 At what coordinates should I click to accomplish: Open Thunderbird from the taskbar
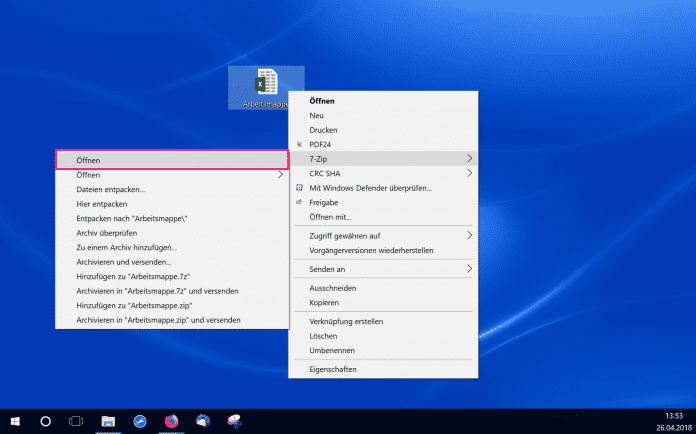pos(204,421)
